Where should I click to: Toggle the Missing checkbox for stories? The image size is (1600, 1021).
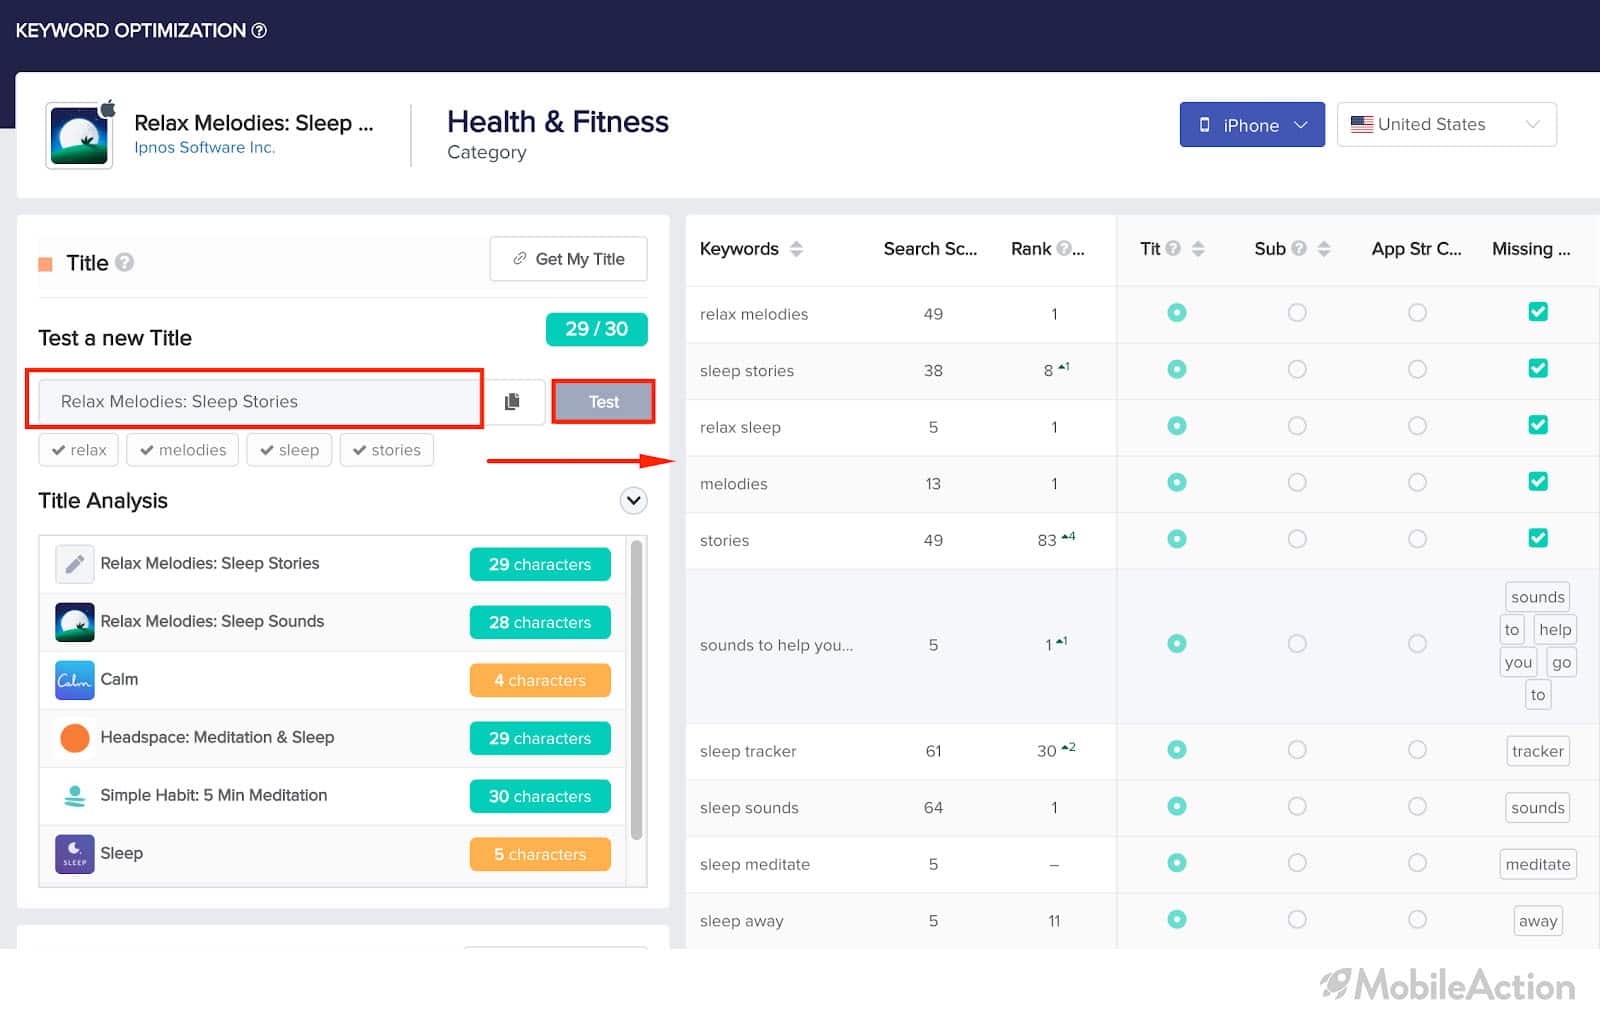point(1538,538)
